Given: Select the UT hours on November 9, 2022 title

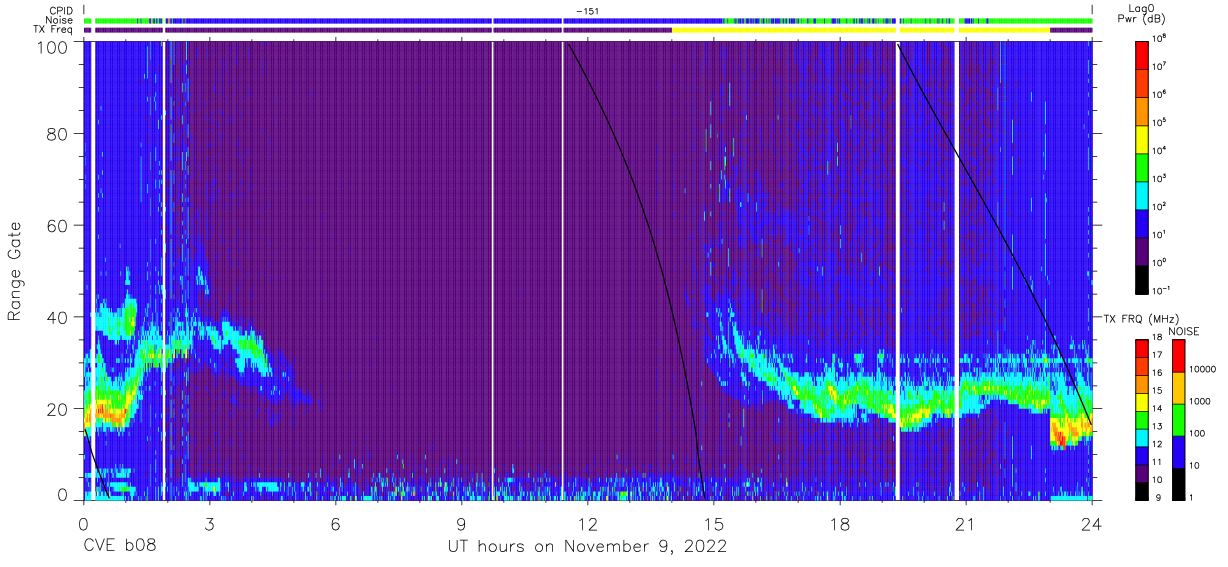Looking at the screenshot, I should 586,547.
